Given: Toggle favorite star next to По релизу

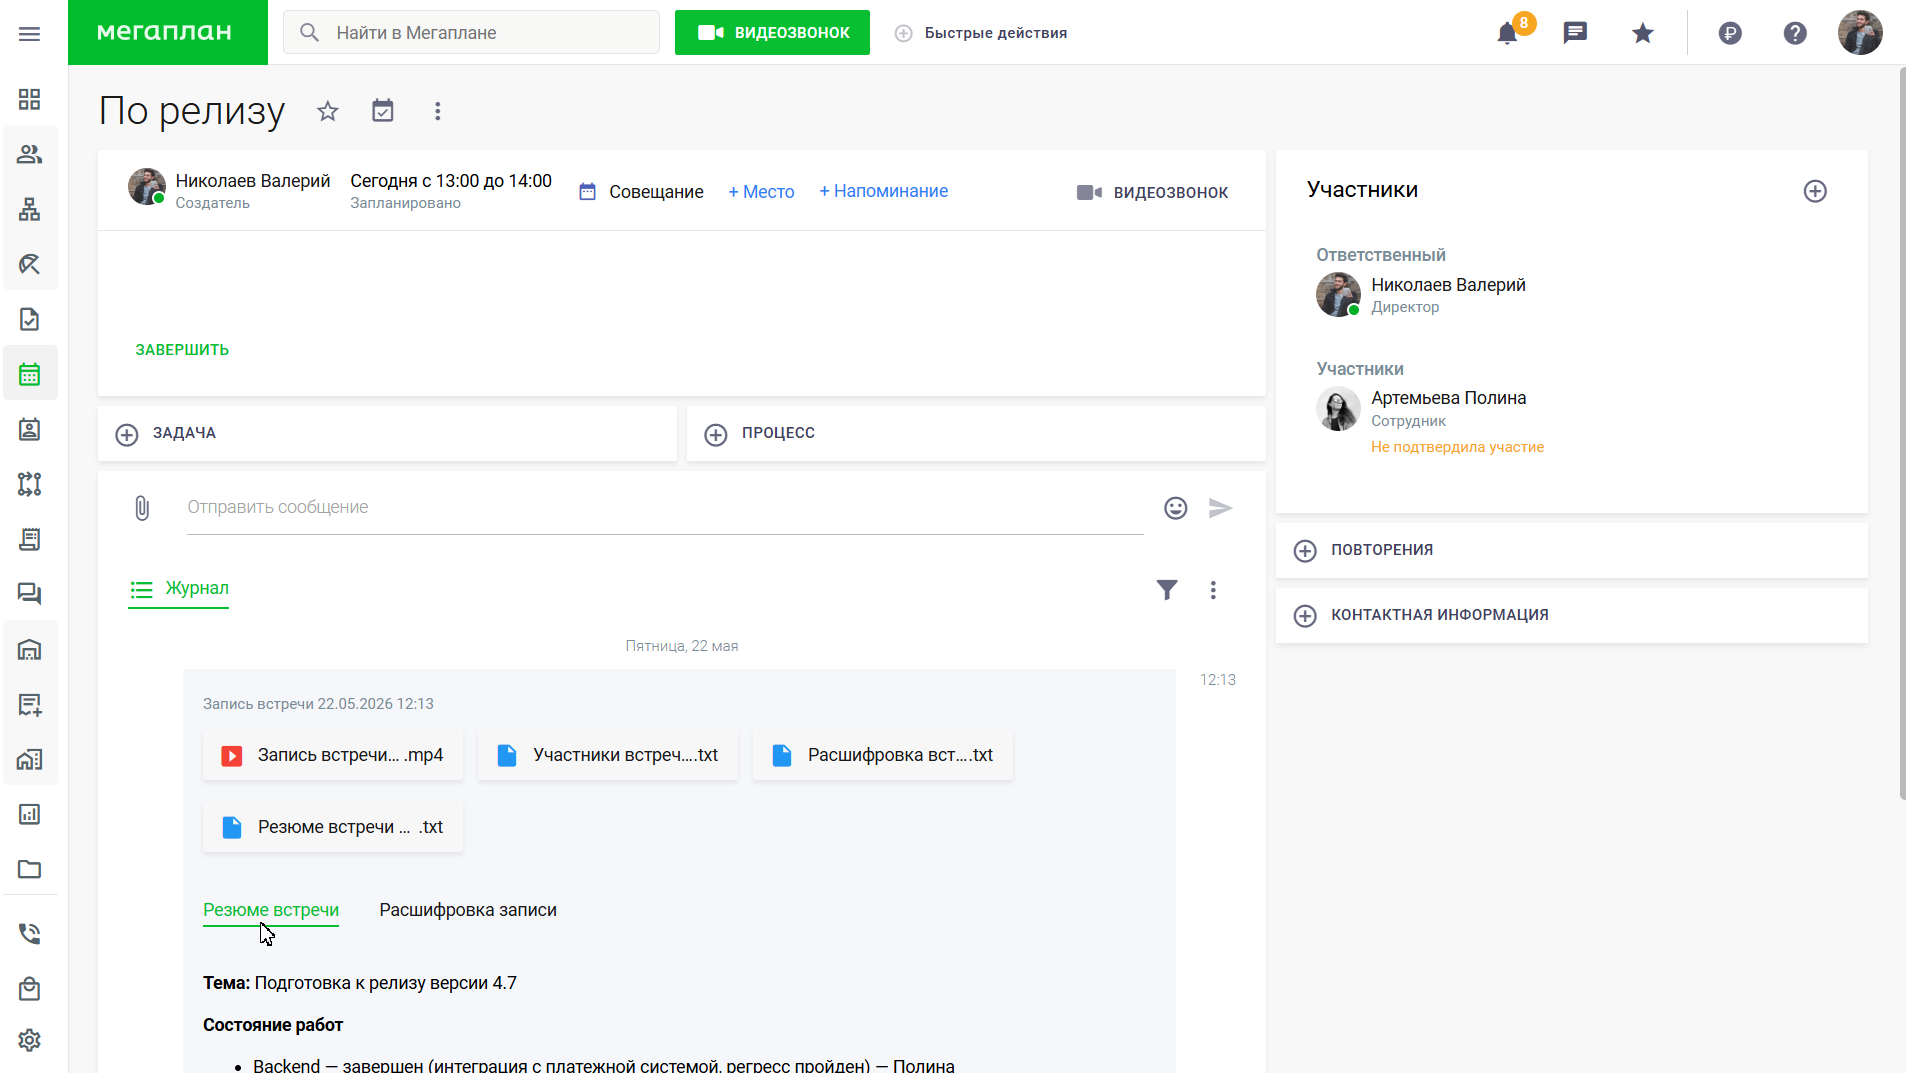Looking at the screenshot, I should pyautogui.click(x=328, y=111).
